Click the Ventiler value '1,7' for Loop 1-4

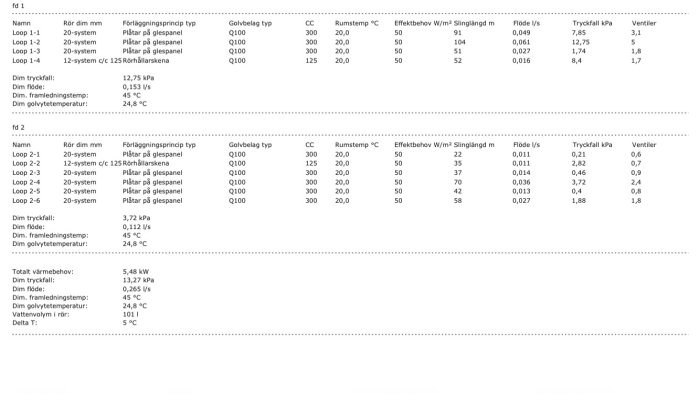coord(636,61)
